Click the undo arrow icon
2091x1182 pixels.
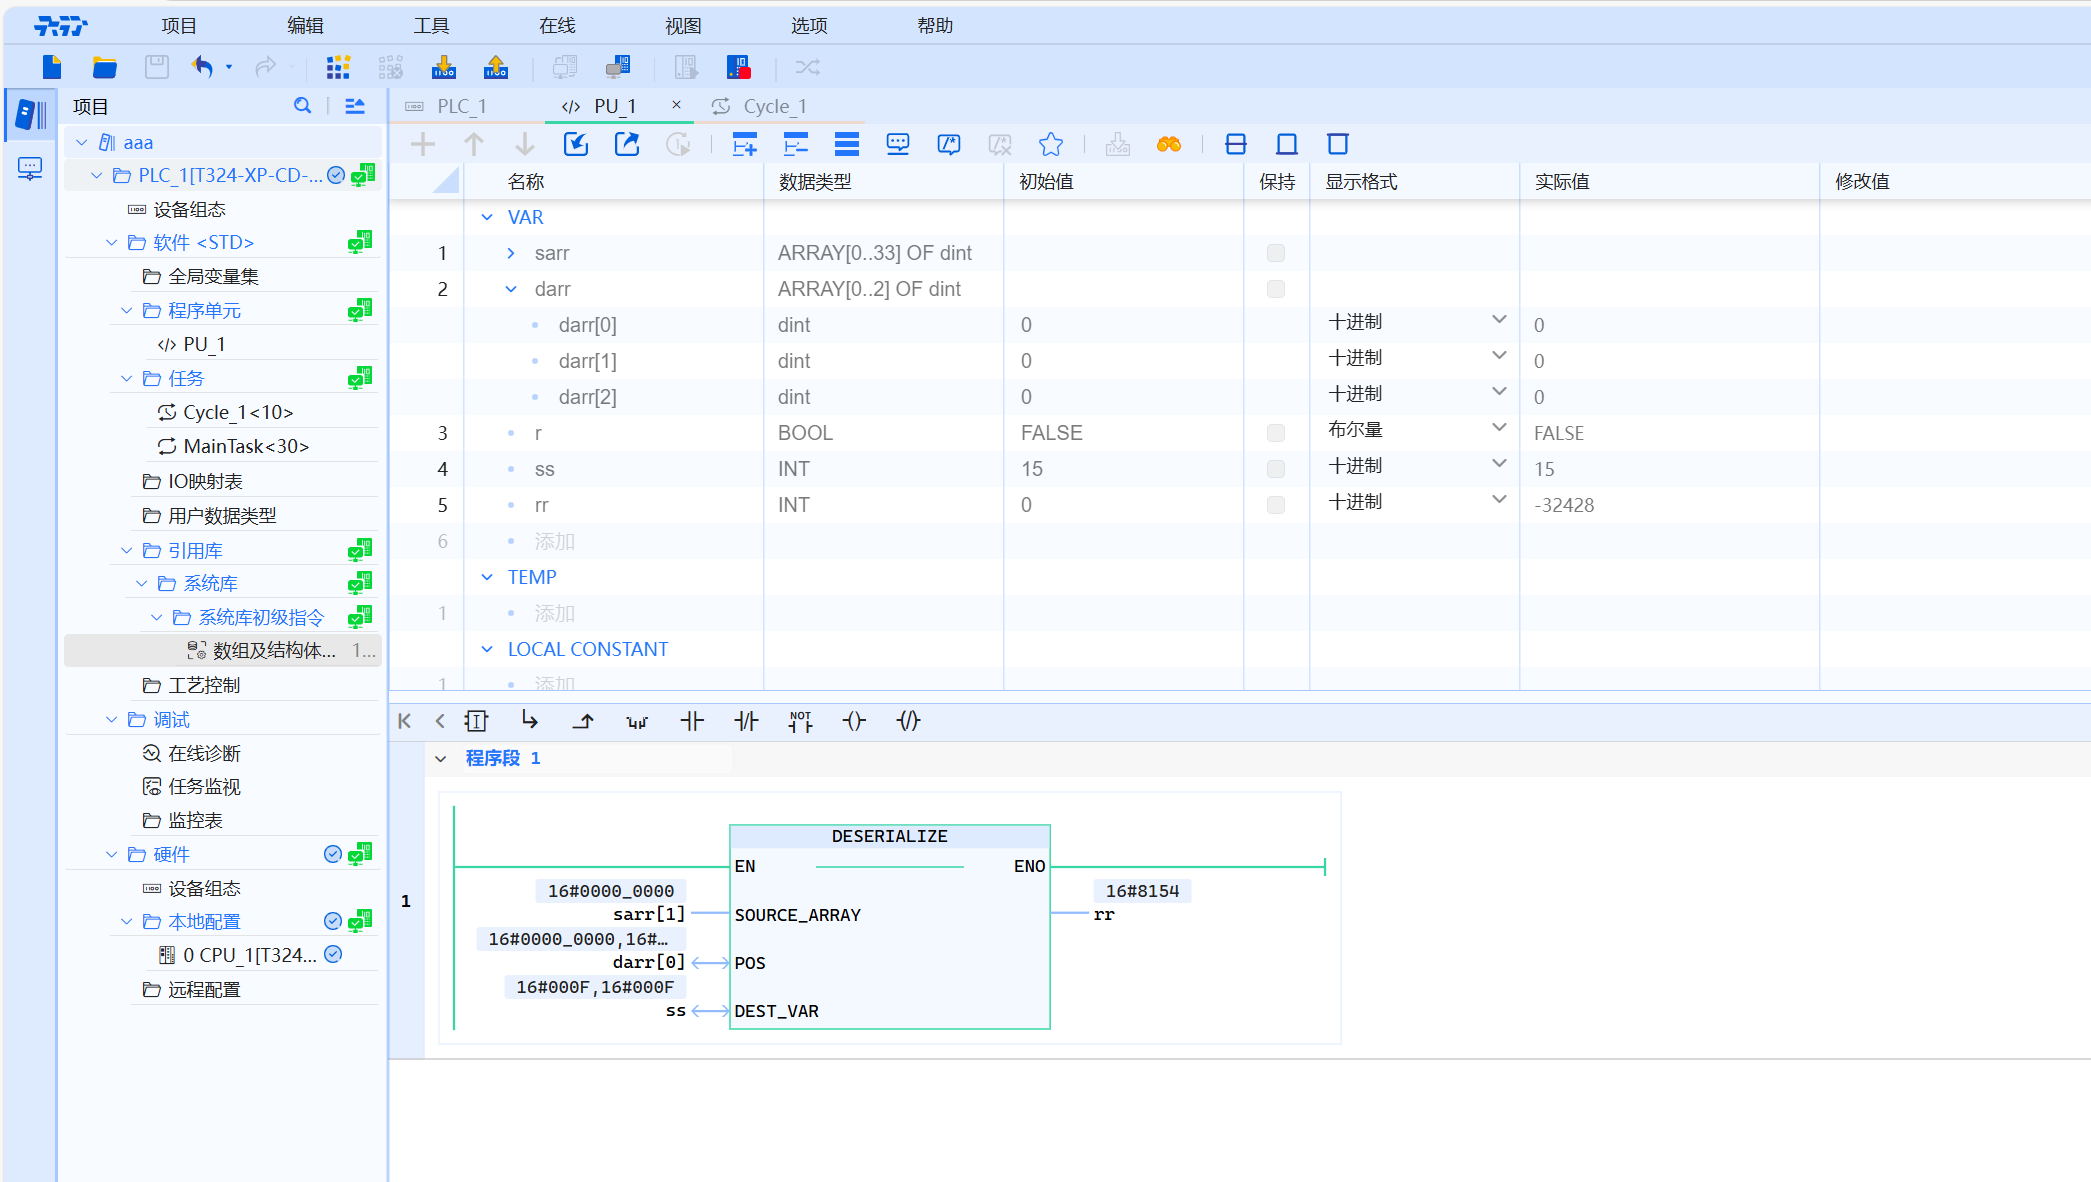[203, 67]
